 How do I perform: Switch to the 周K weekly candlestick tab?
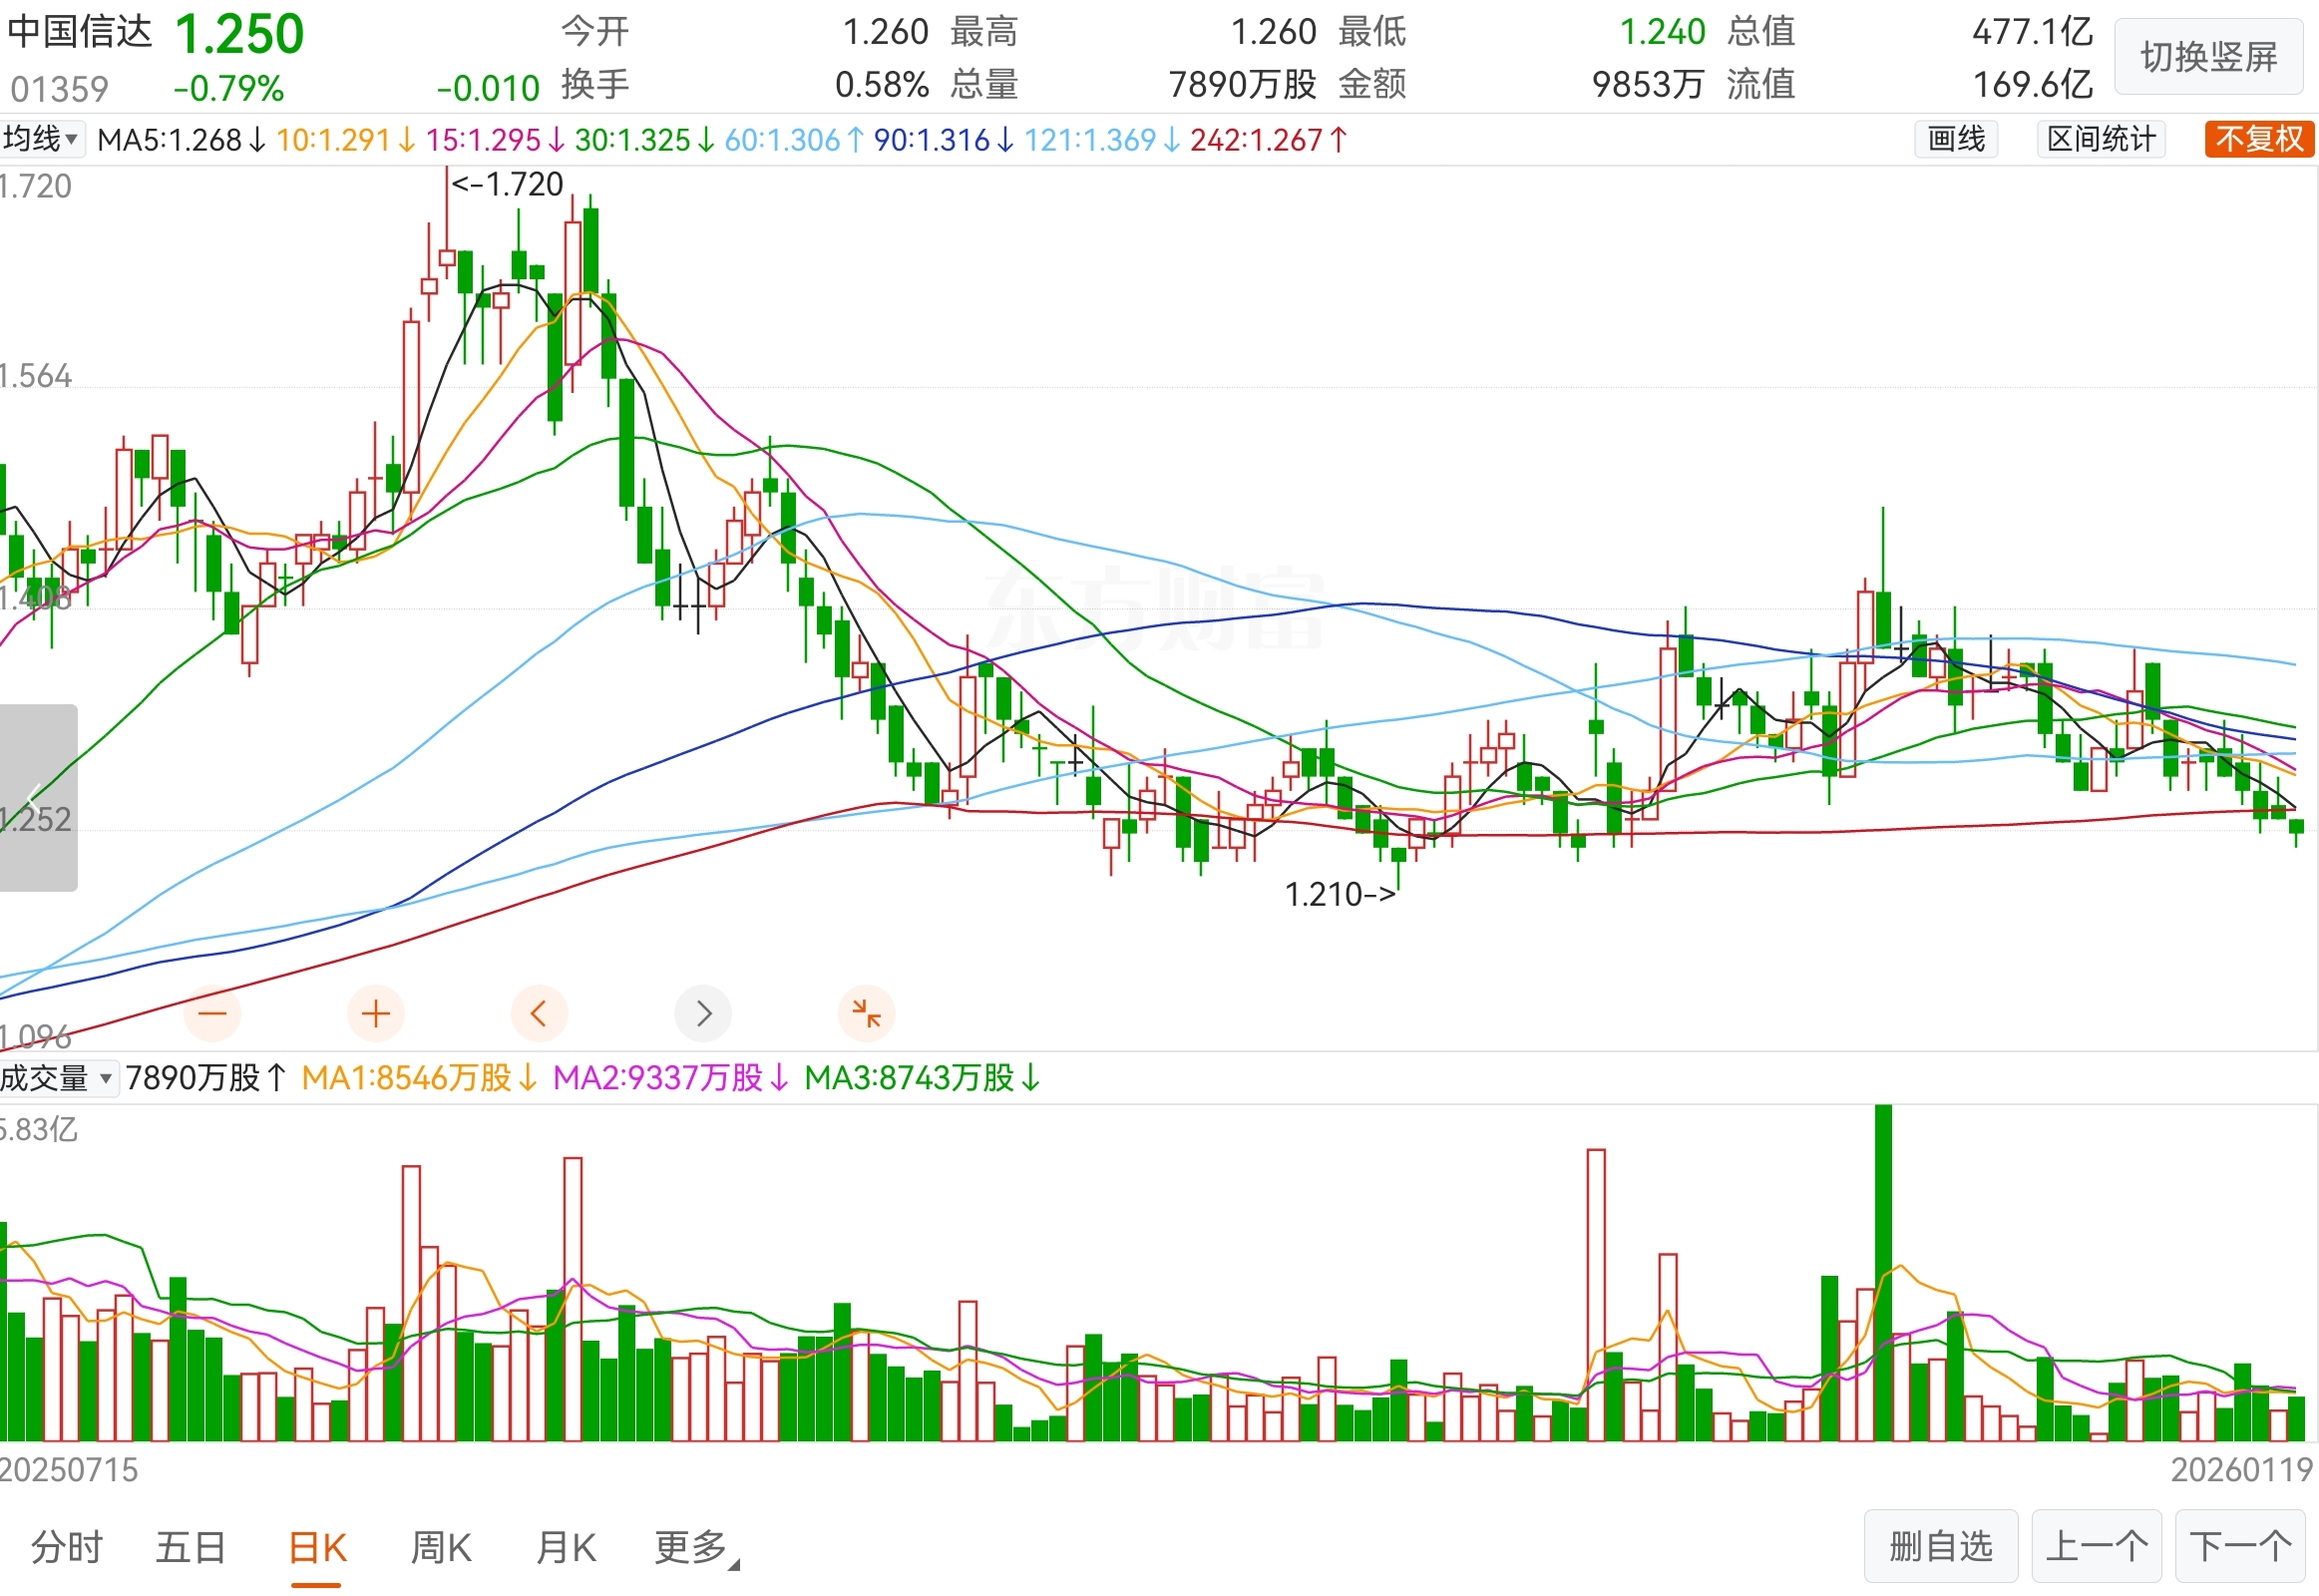(440, 1545)
